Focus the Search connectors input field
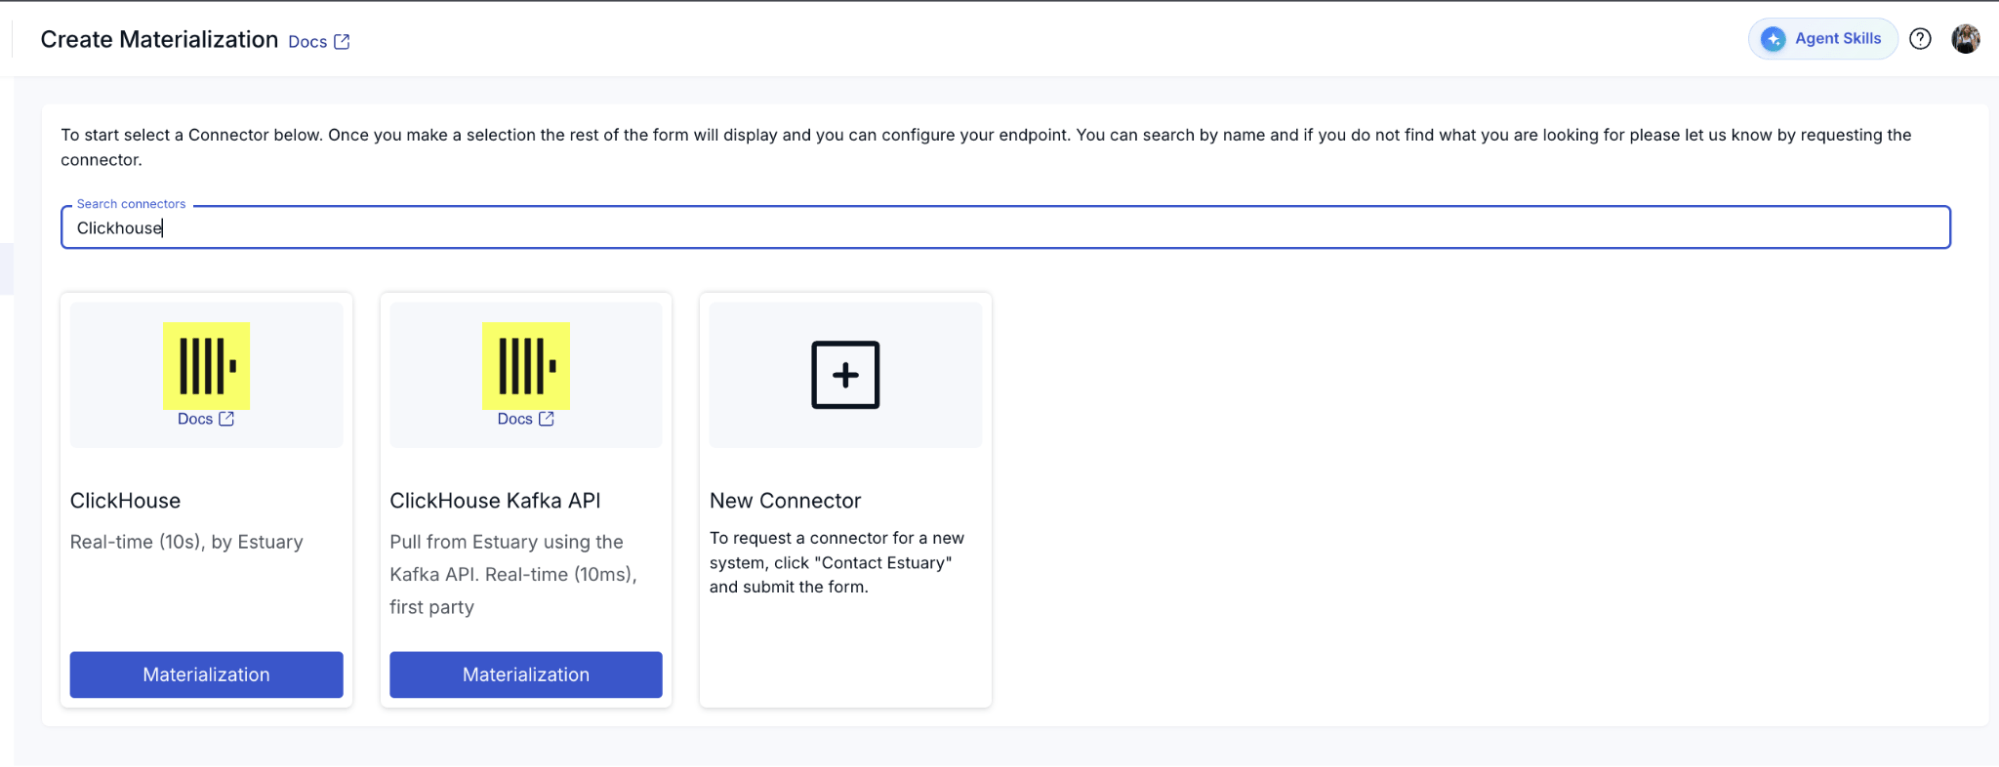Viewport: 1999px width, 767px height. (1005, 228)
